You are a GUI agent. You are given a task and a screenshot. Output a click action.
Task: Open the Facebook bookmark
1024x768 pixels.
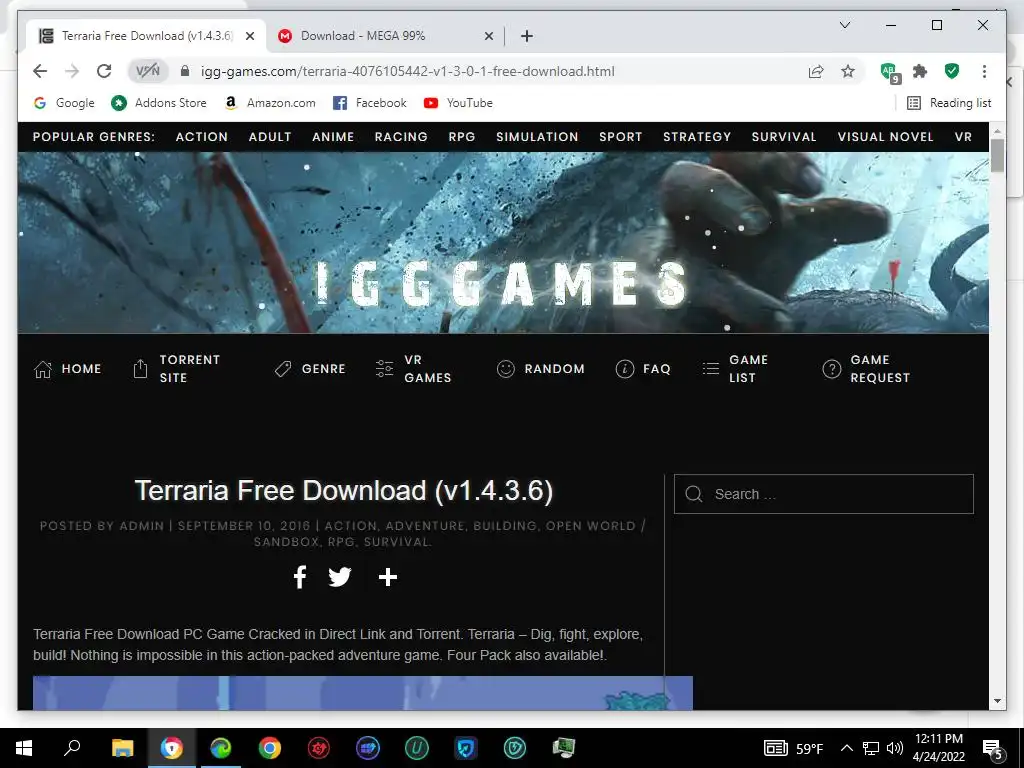370,103
